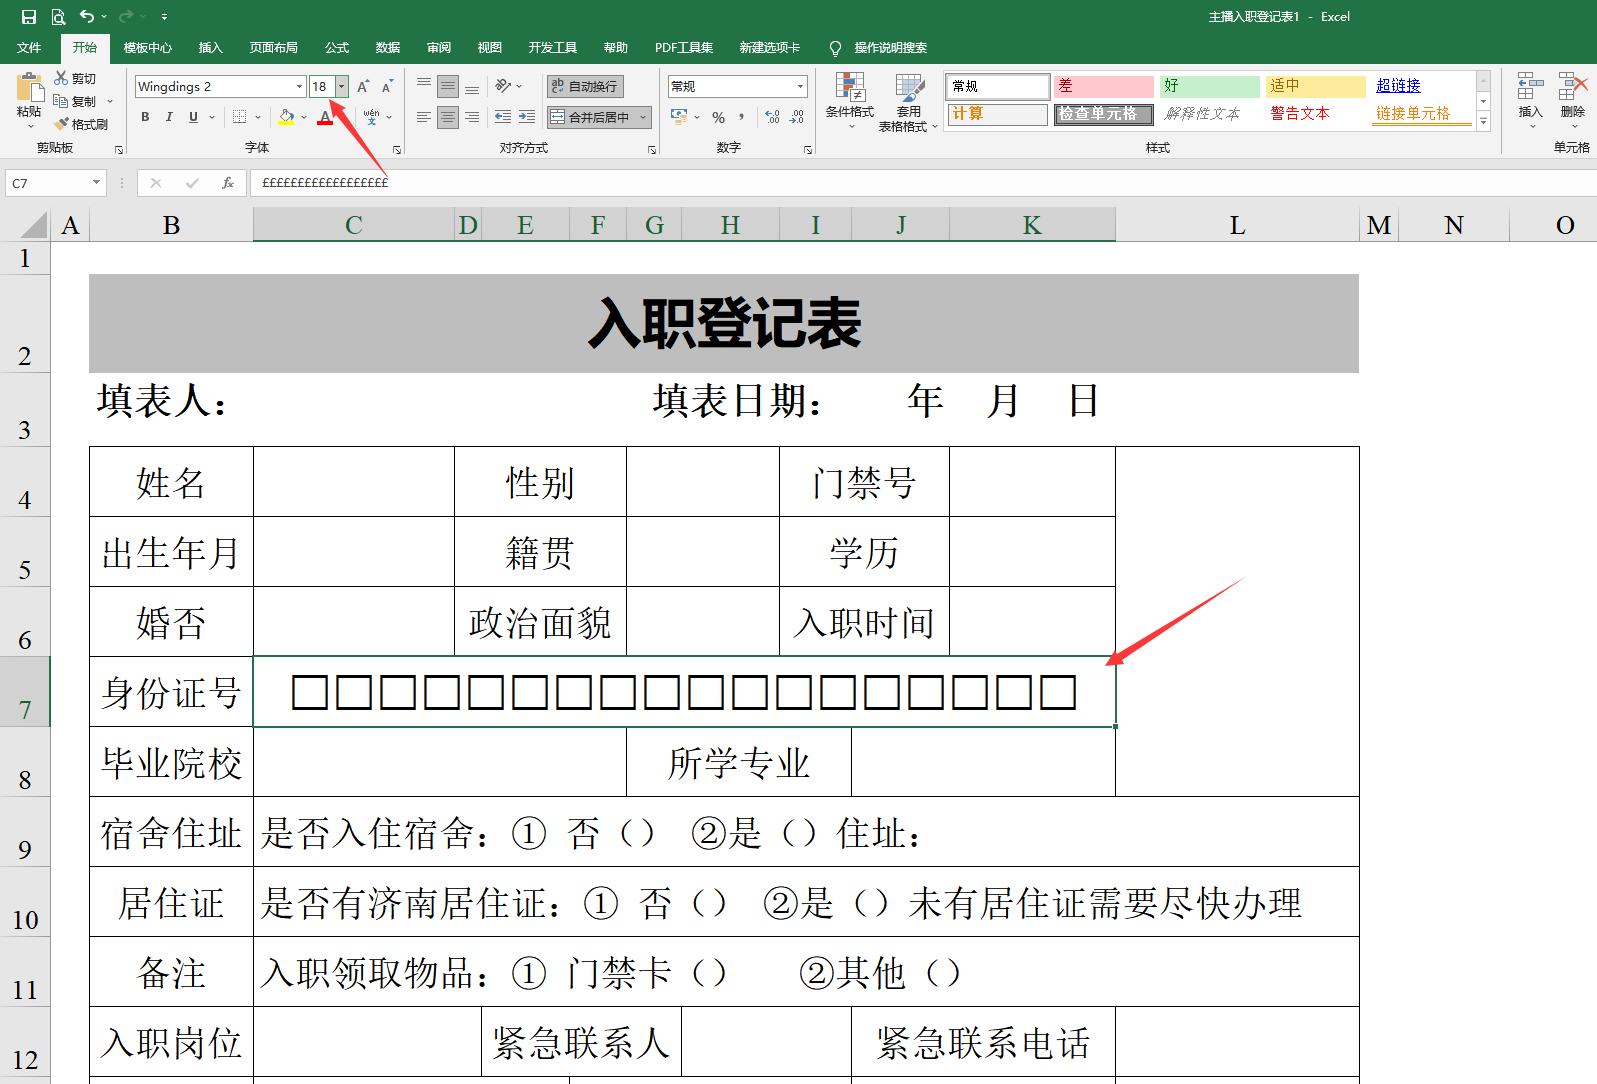Open the 文件 File menu

coord(29,47)
